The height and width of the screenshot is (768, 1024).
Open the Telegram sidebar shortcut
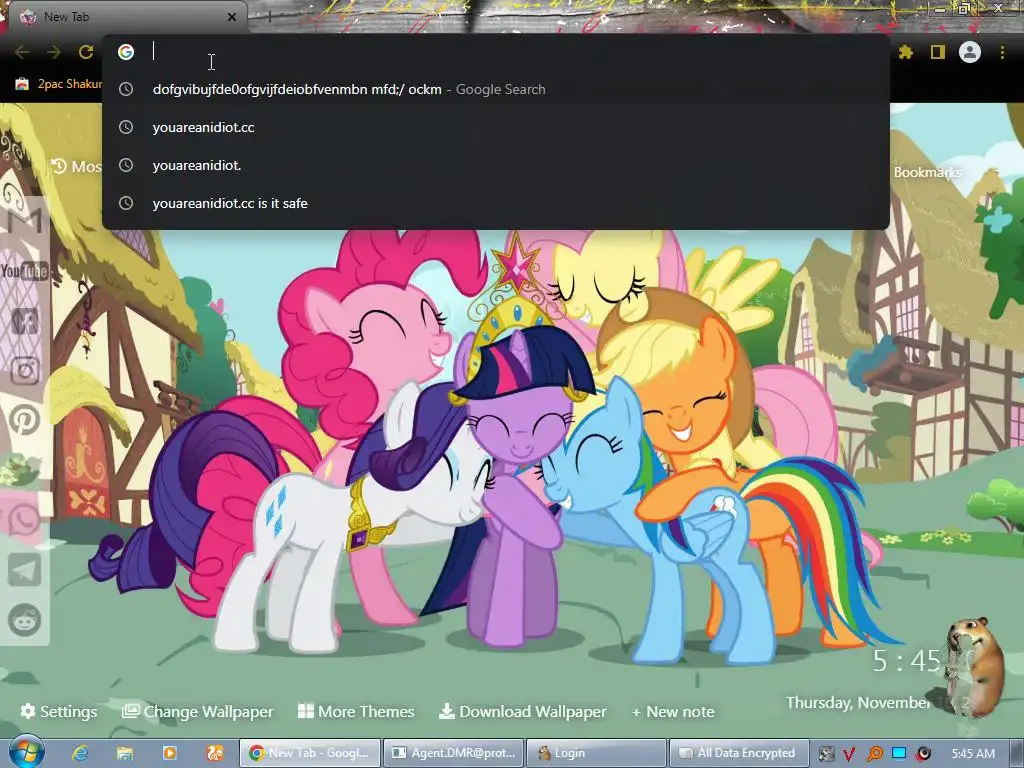tap(25, 570)
